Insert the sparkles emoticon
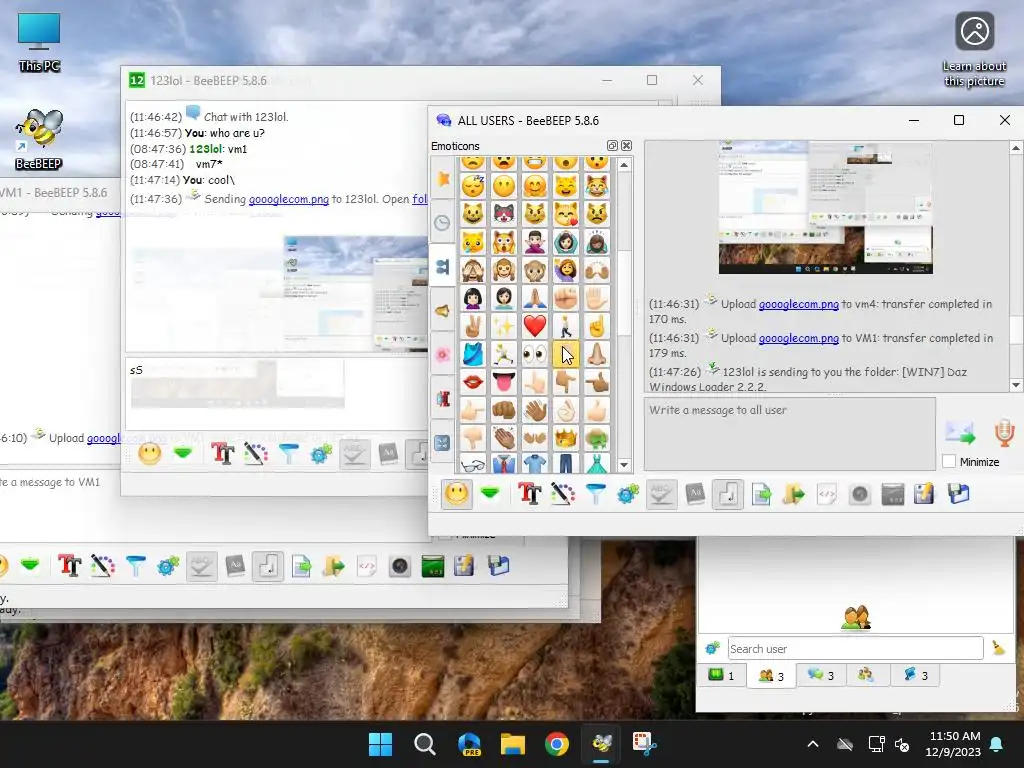This screenshot has height=768, width=1024. pyautogui.click(x=504, y=325)
